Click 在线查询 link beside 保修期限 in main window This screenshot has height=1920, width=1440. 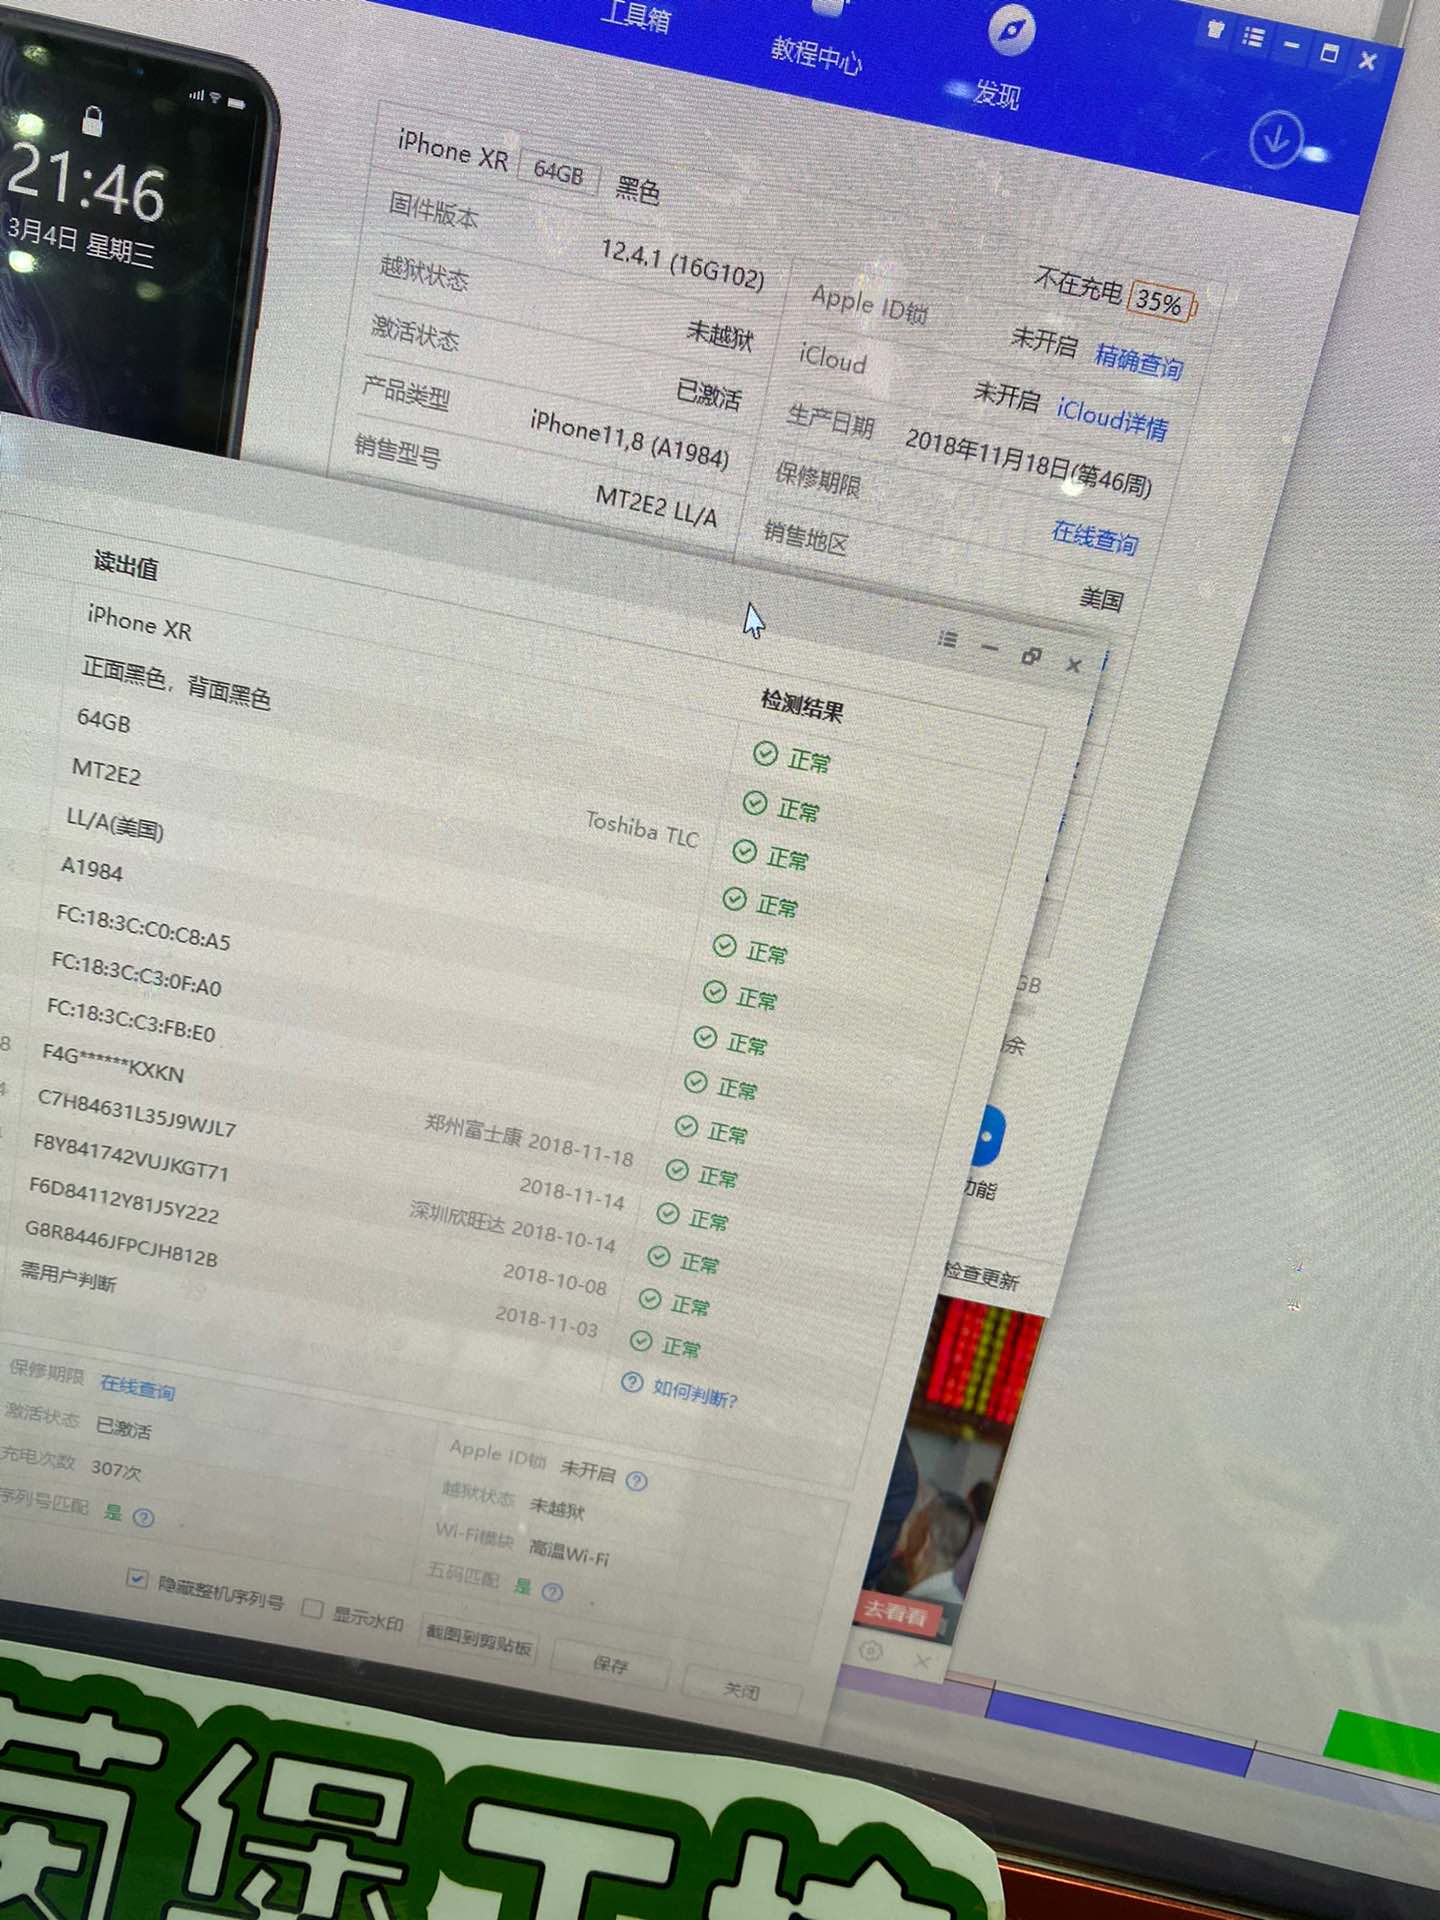pos(1095,537)
